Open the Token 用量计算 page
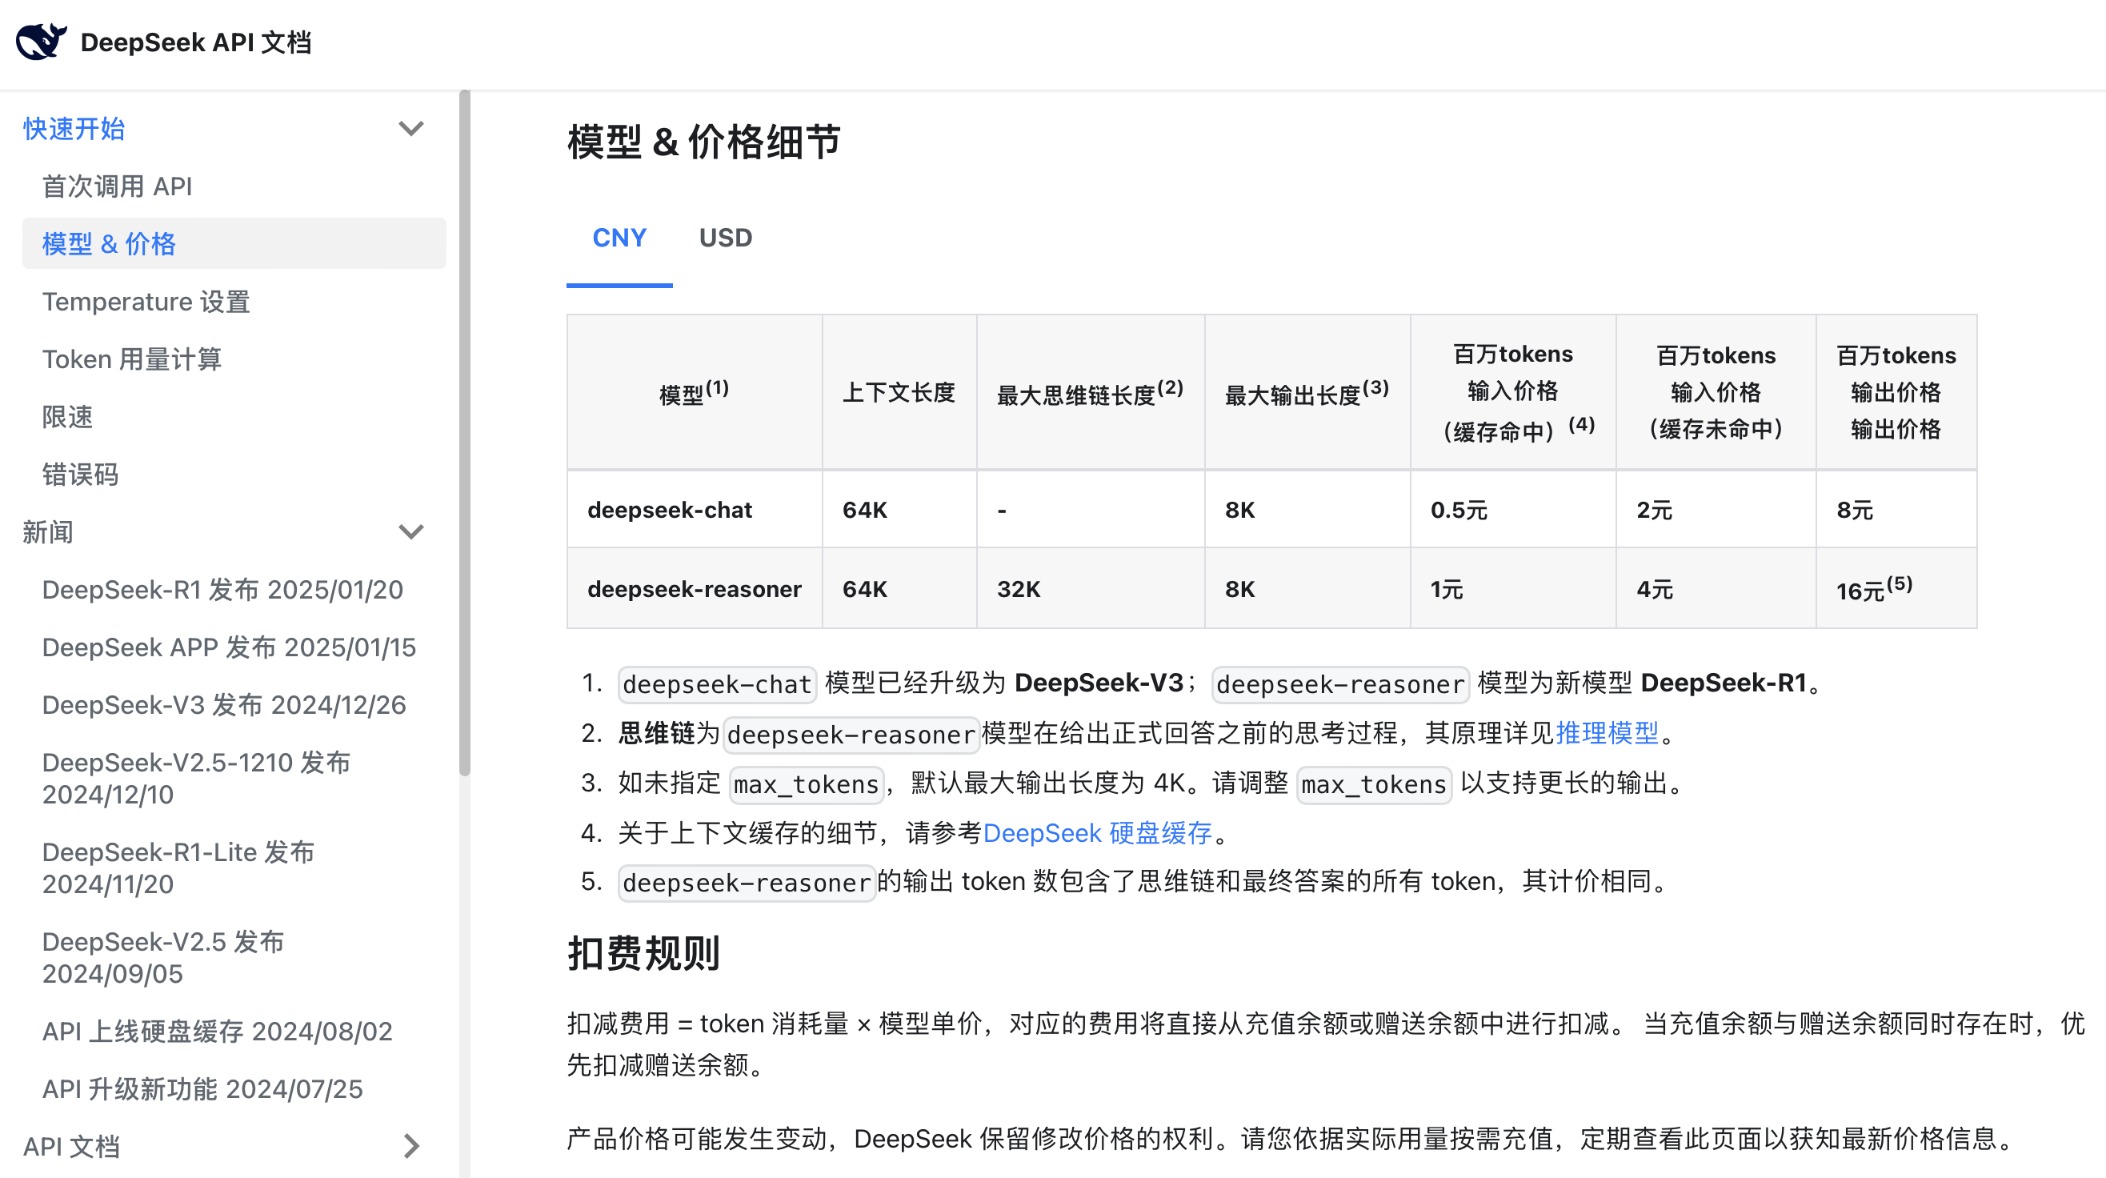2106x1178 pixels. 133,359
